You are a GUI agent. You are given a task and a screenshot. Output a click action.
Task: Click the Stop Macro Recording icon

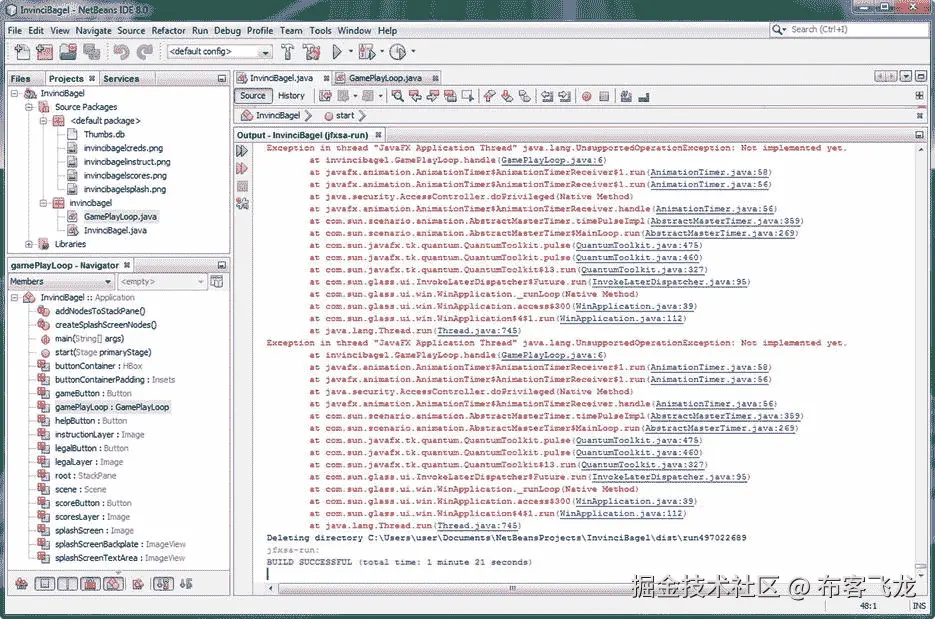pyautogui.click(x=604, y=96)
